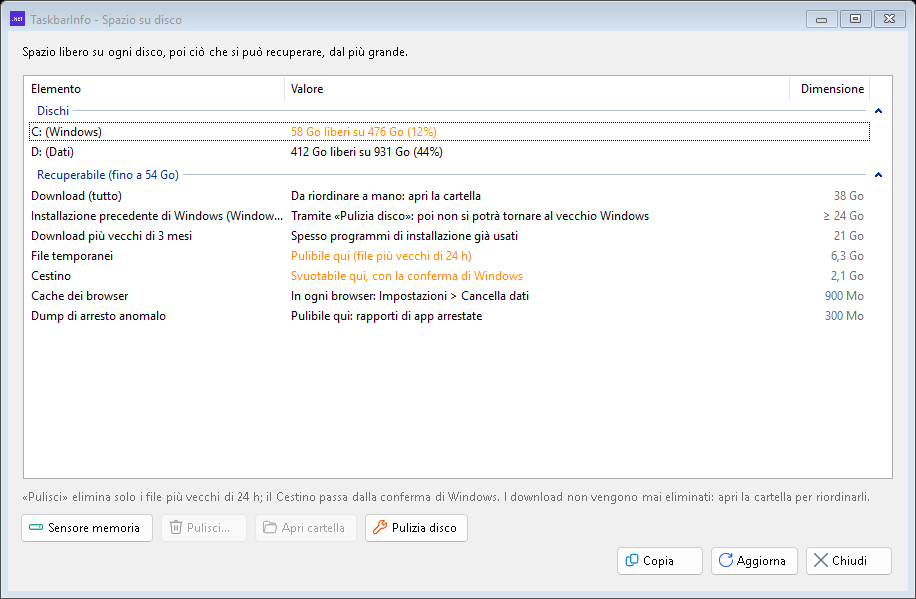This screenshot has height=599, width=916.
Task: Sort by the Dimensione column header
Action: 830,89
